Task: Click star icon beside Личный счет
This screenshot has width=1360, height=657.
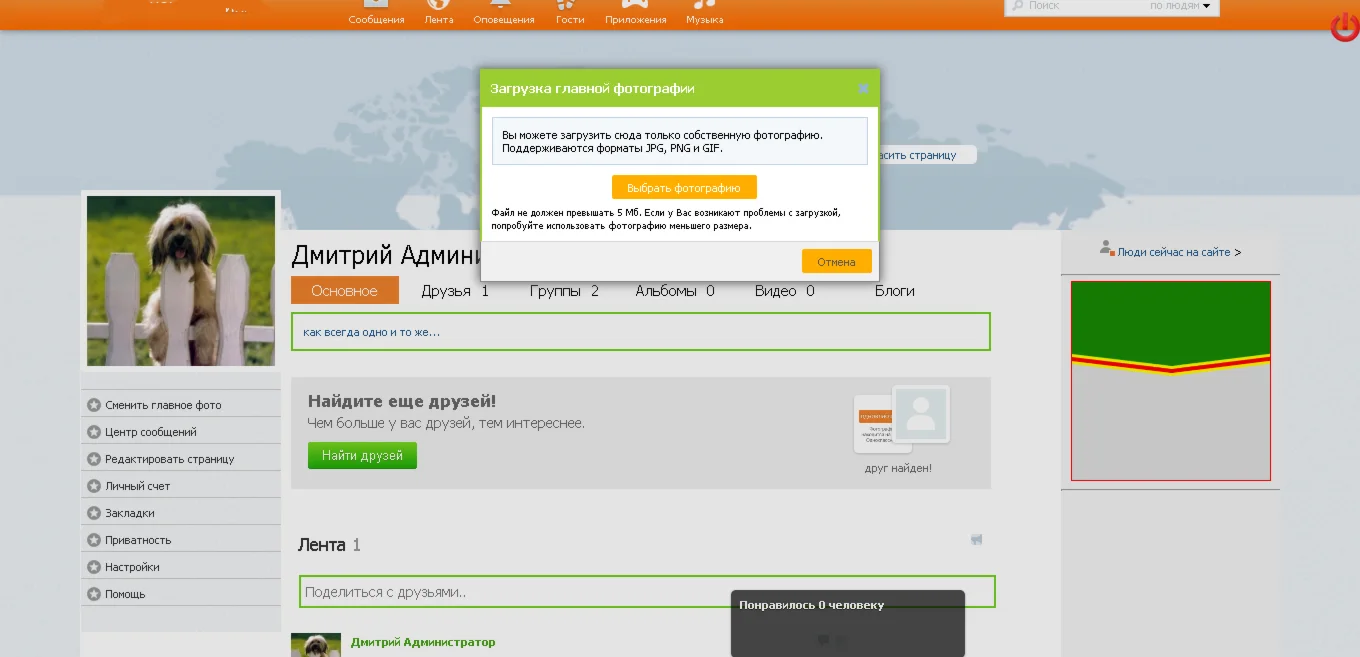Action: coord(94,486)
